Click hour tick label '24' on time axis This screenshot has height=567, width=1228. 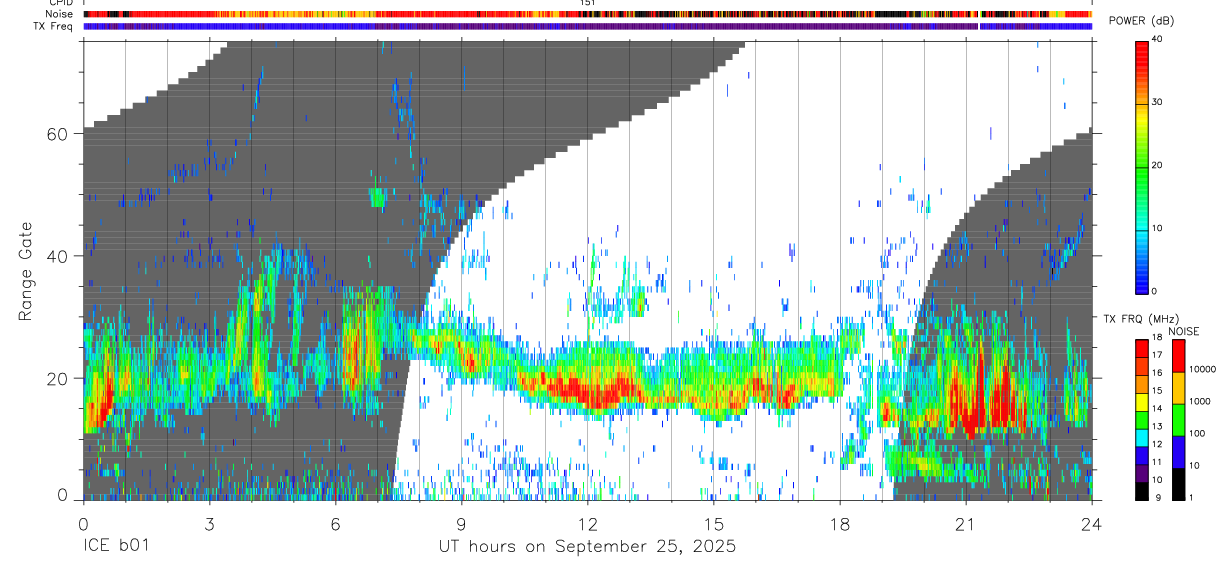(x=1091, y=524)
